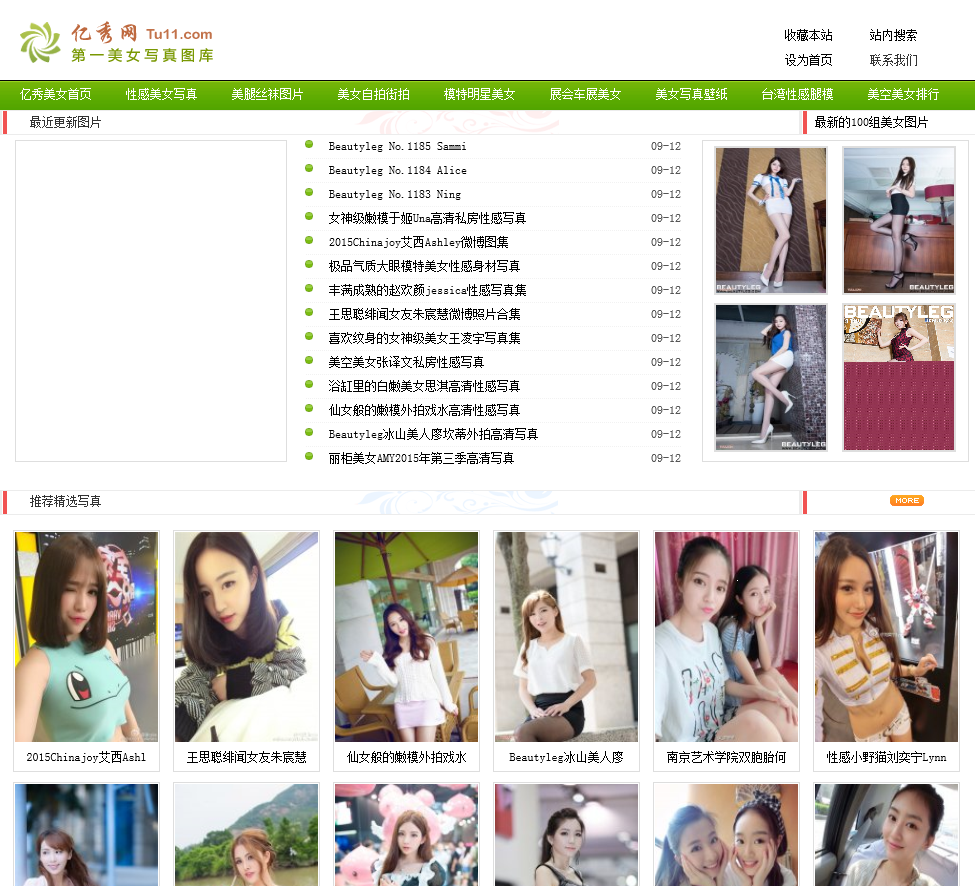975x886 pixels.
Task: Go to 亿秀美女首页 nav item
Action: click(55, 95)
